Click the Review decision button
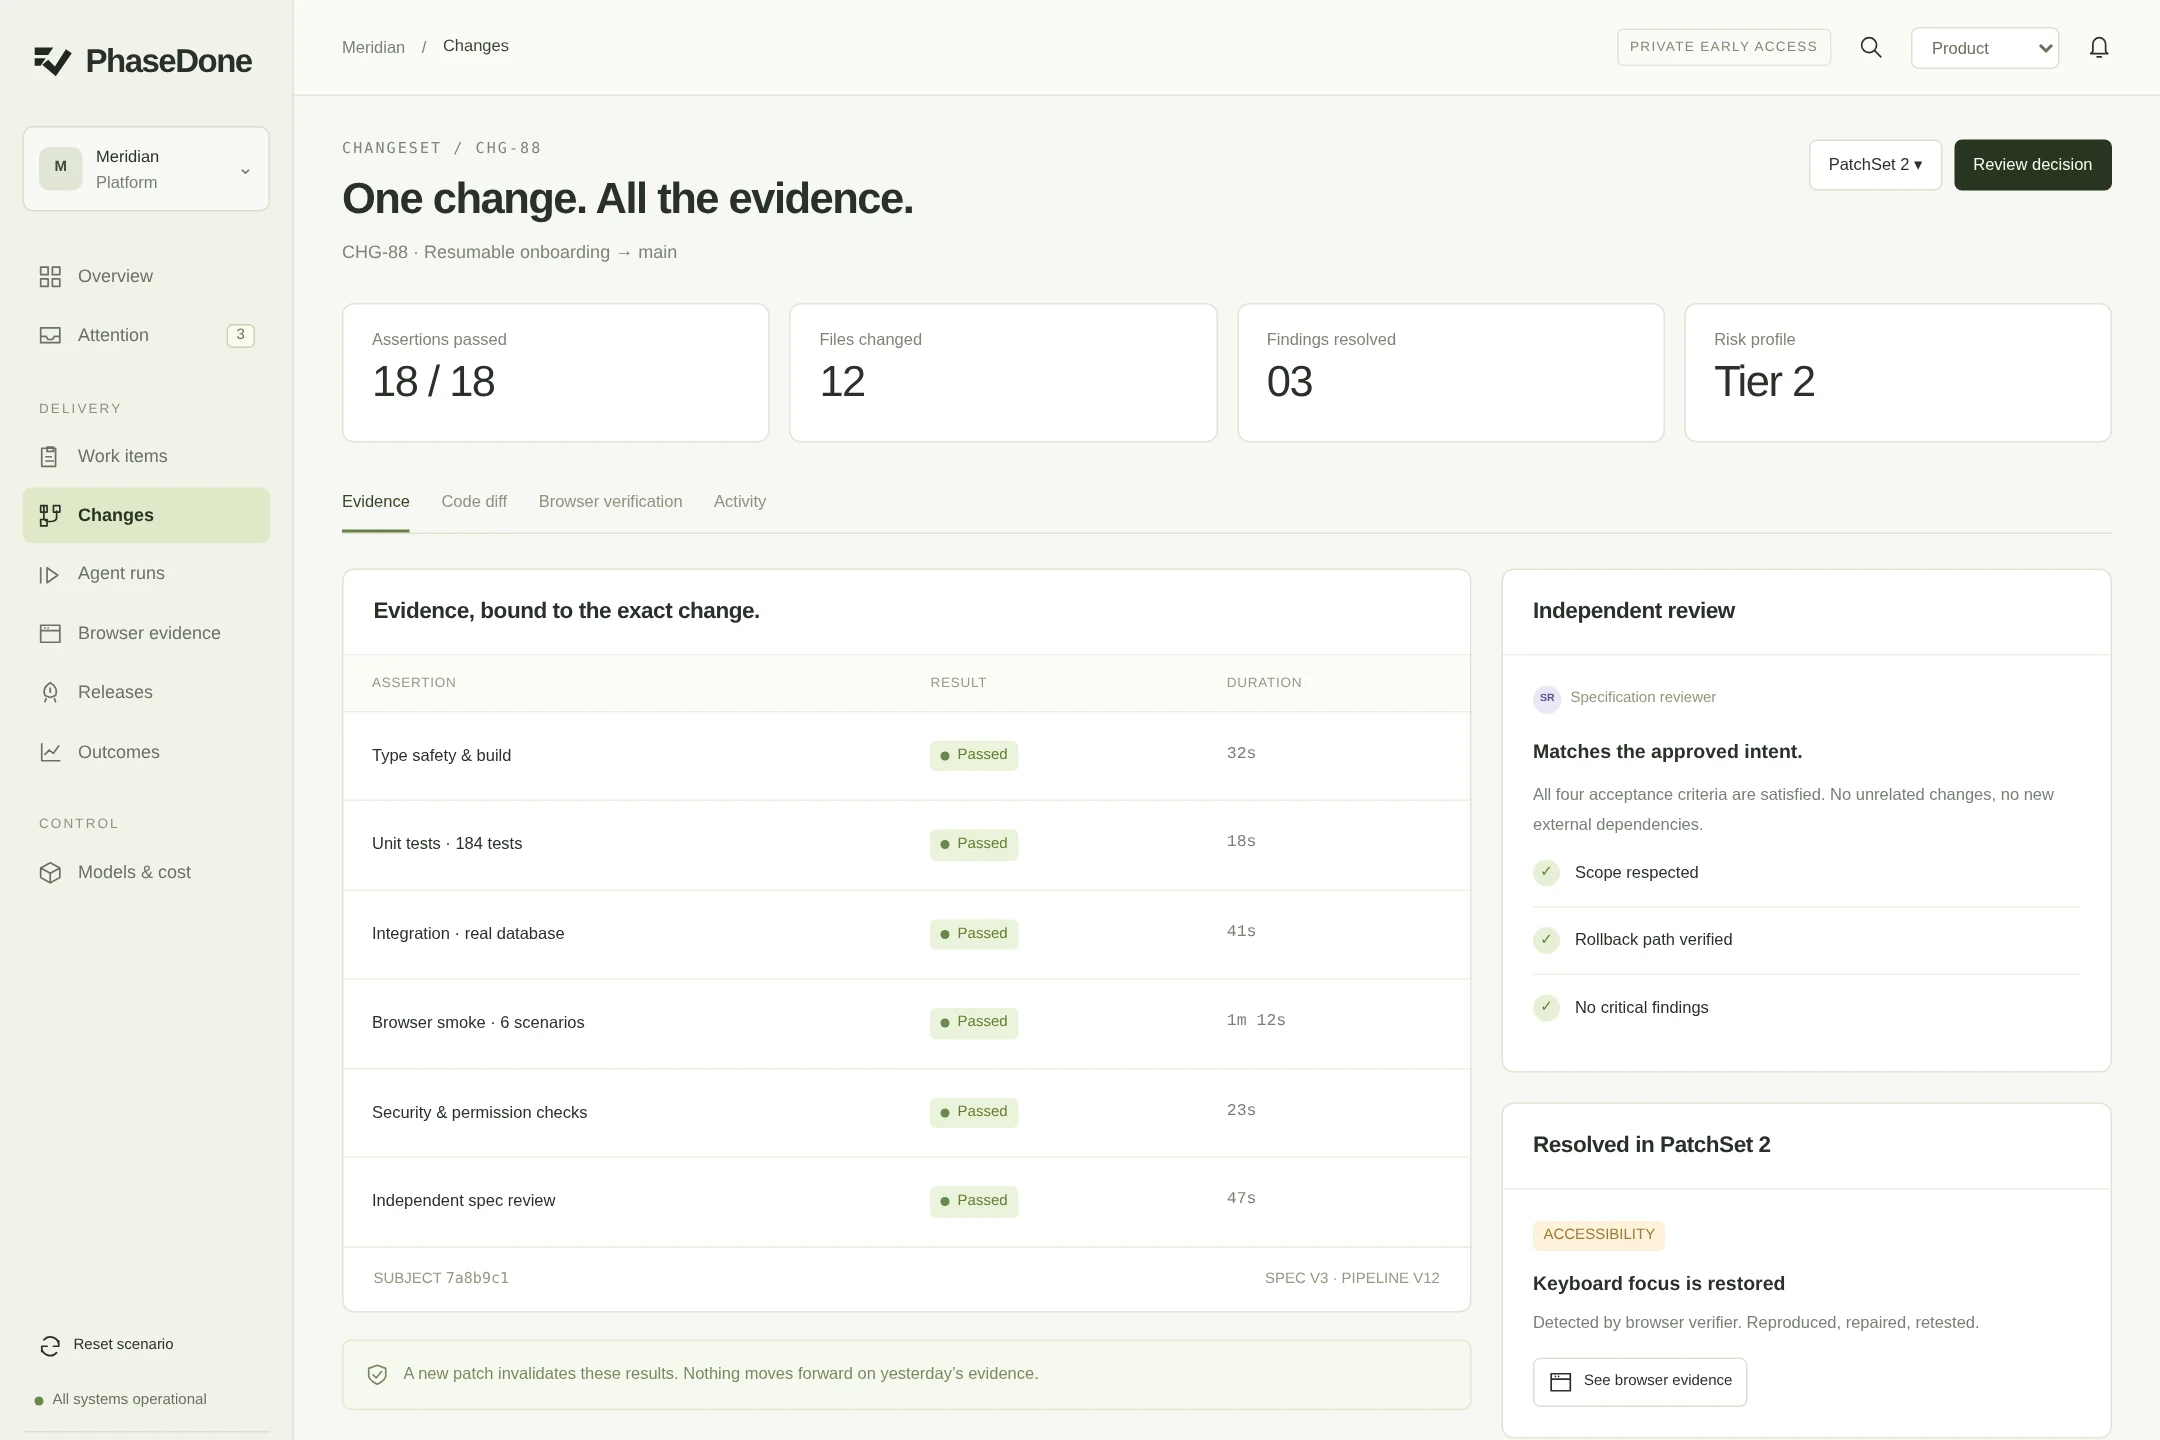 tap(2032, 165)
